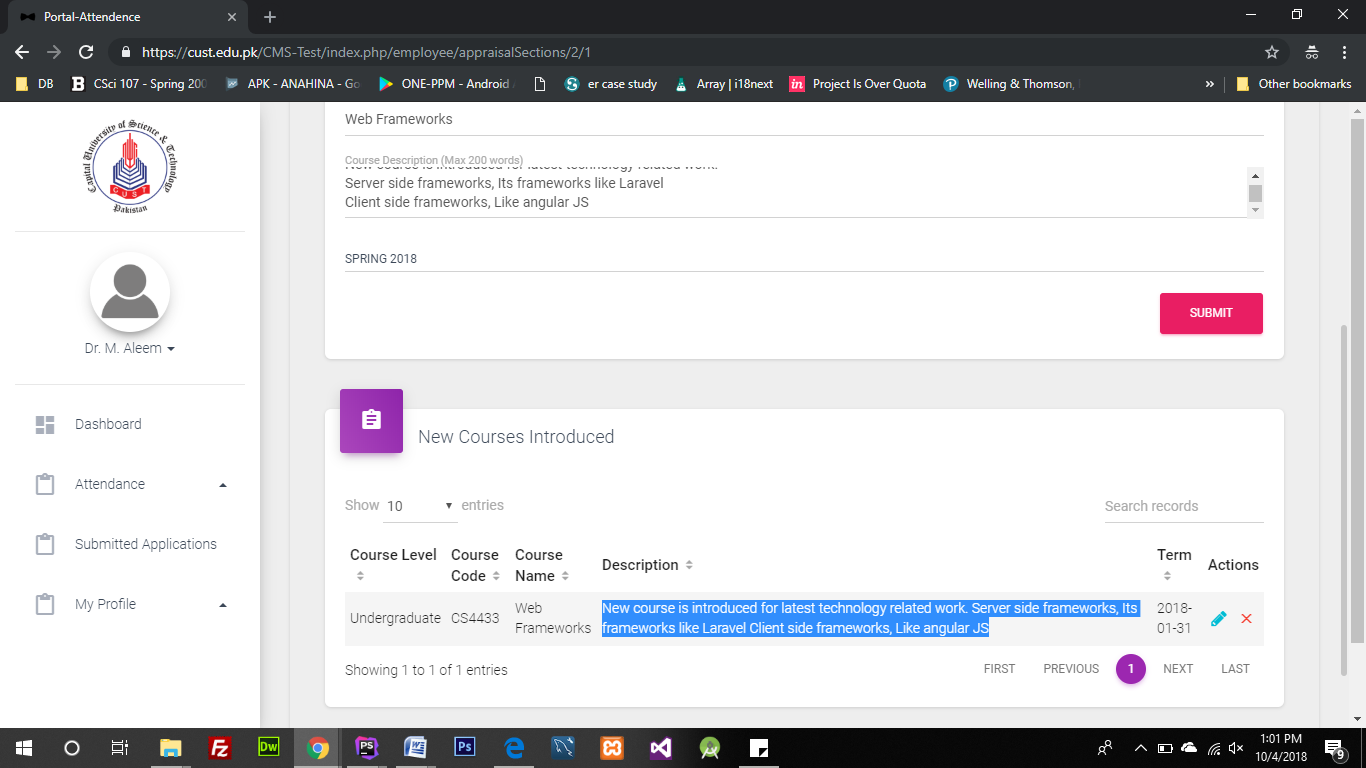Expand the Attendance sidebar menu
The height and width of the screenshot is (768, 1366).
130,484
